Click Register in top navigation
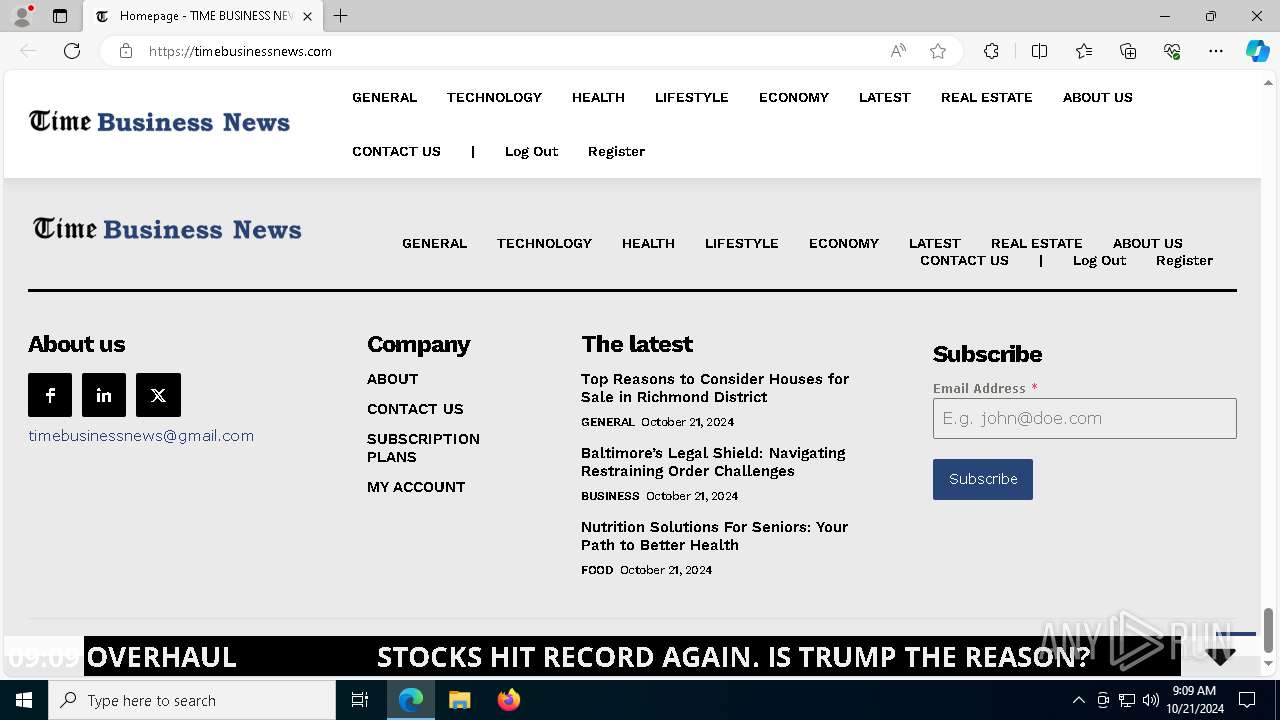 616,151
